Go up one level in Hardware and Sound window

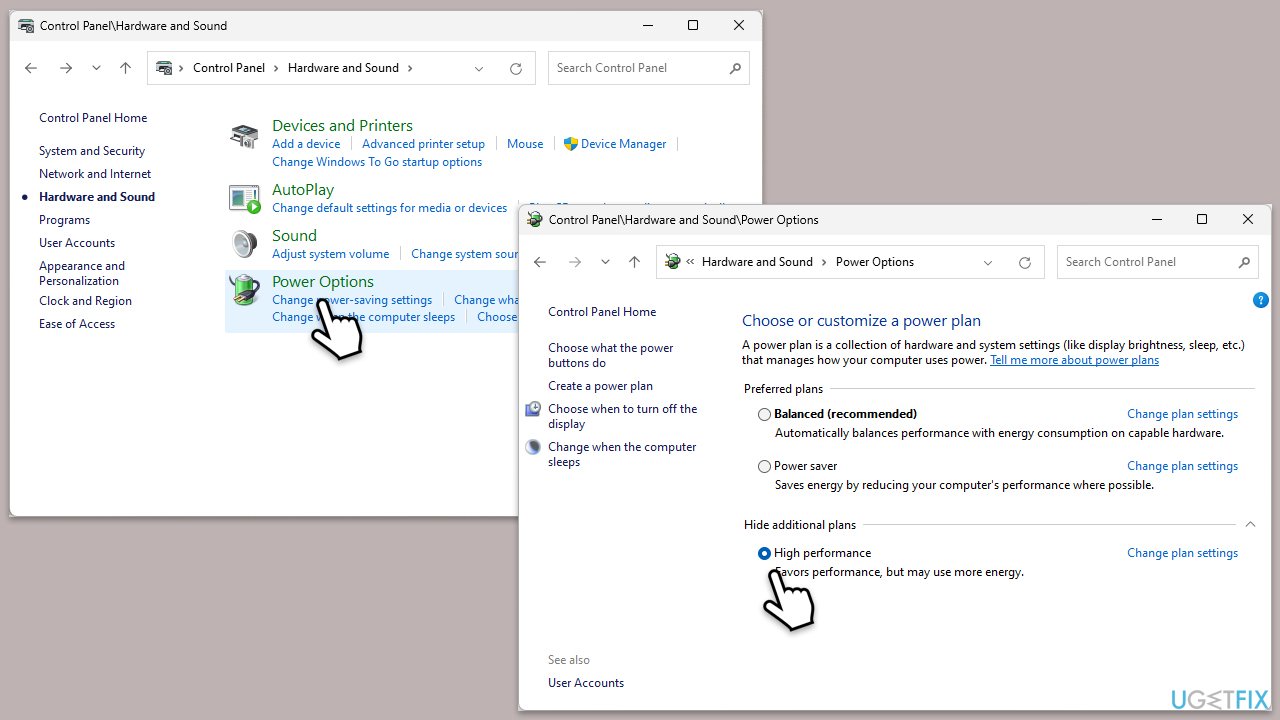(x=125, y=68)
